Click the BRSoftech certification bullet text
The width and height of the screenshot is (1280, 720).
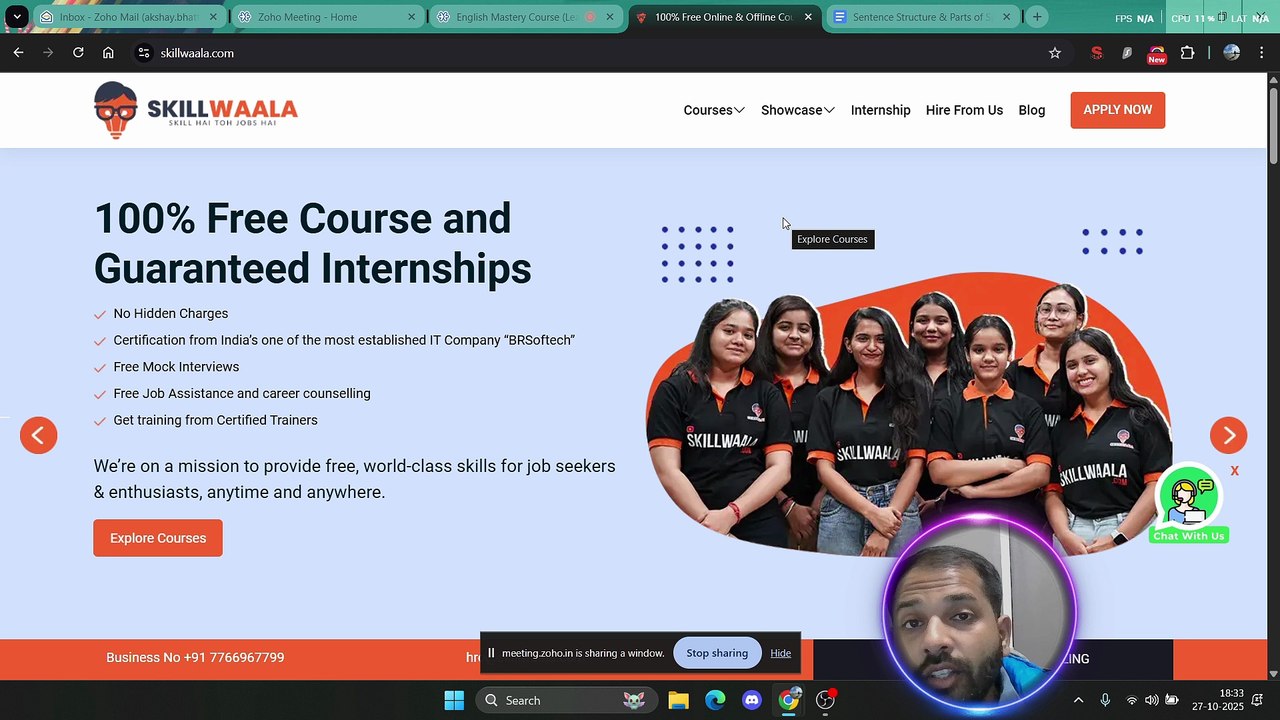click(x=344, y=340)
